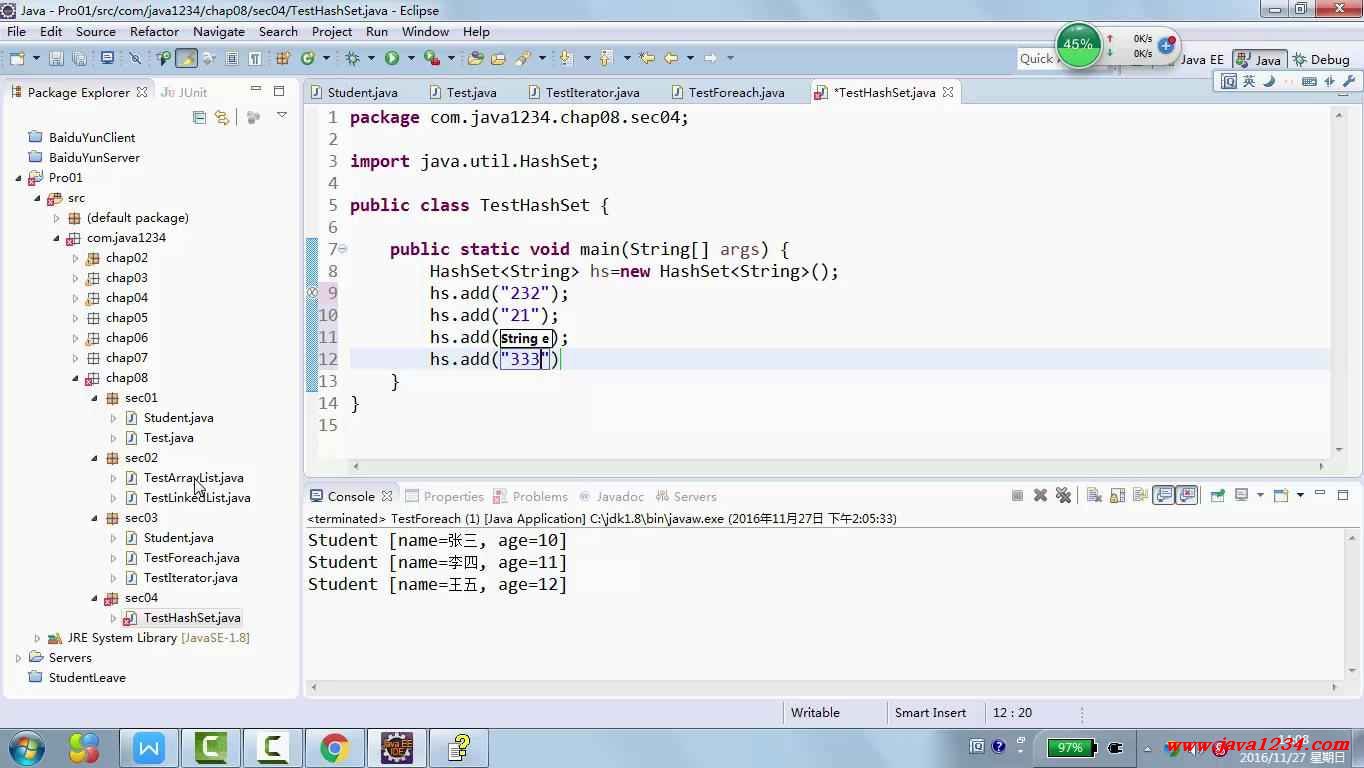Expand the chap07 package
Image resolution: width=1364 pixels, height=768 pixels.
[75, 358]
